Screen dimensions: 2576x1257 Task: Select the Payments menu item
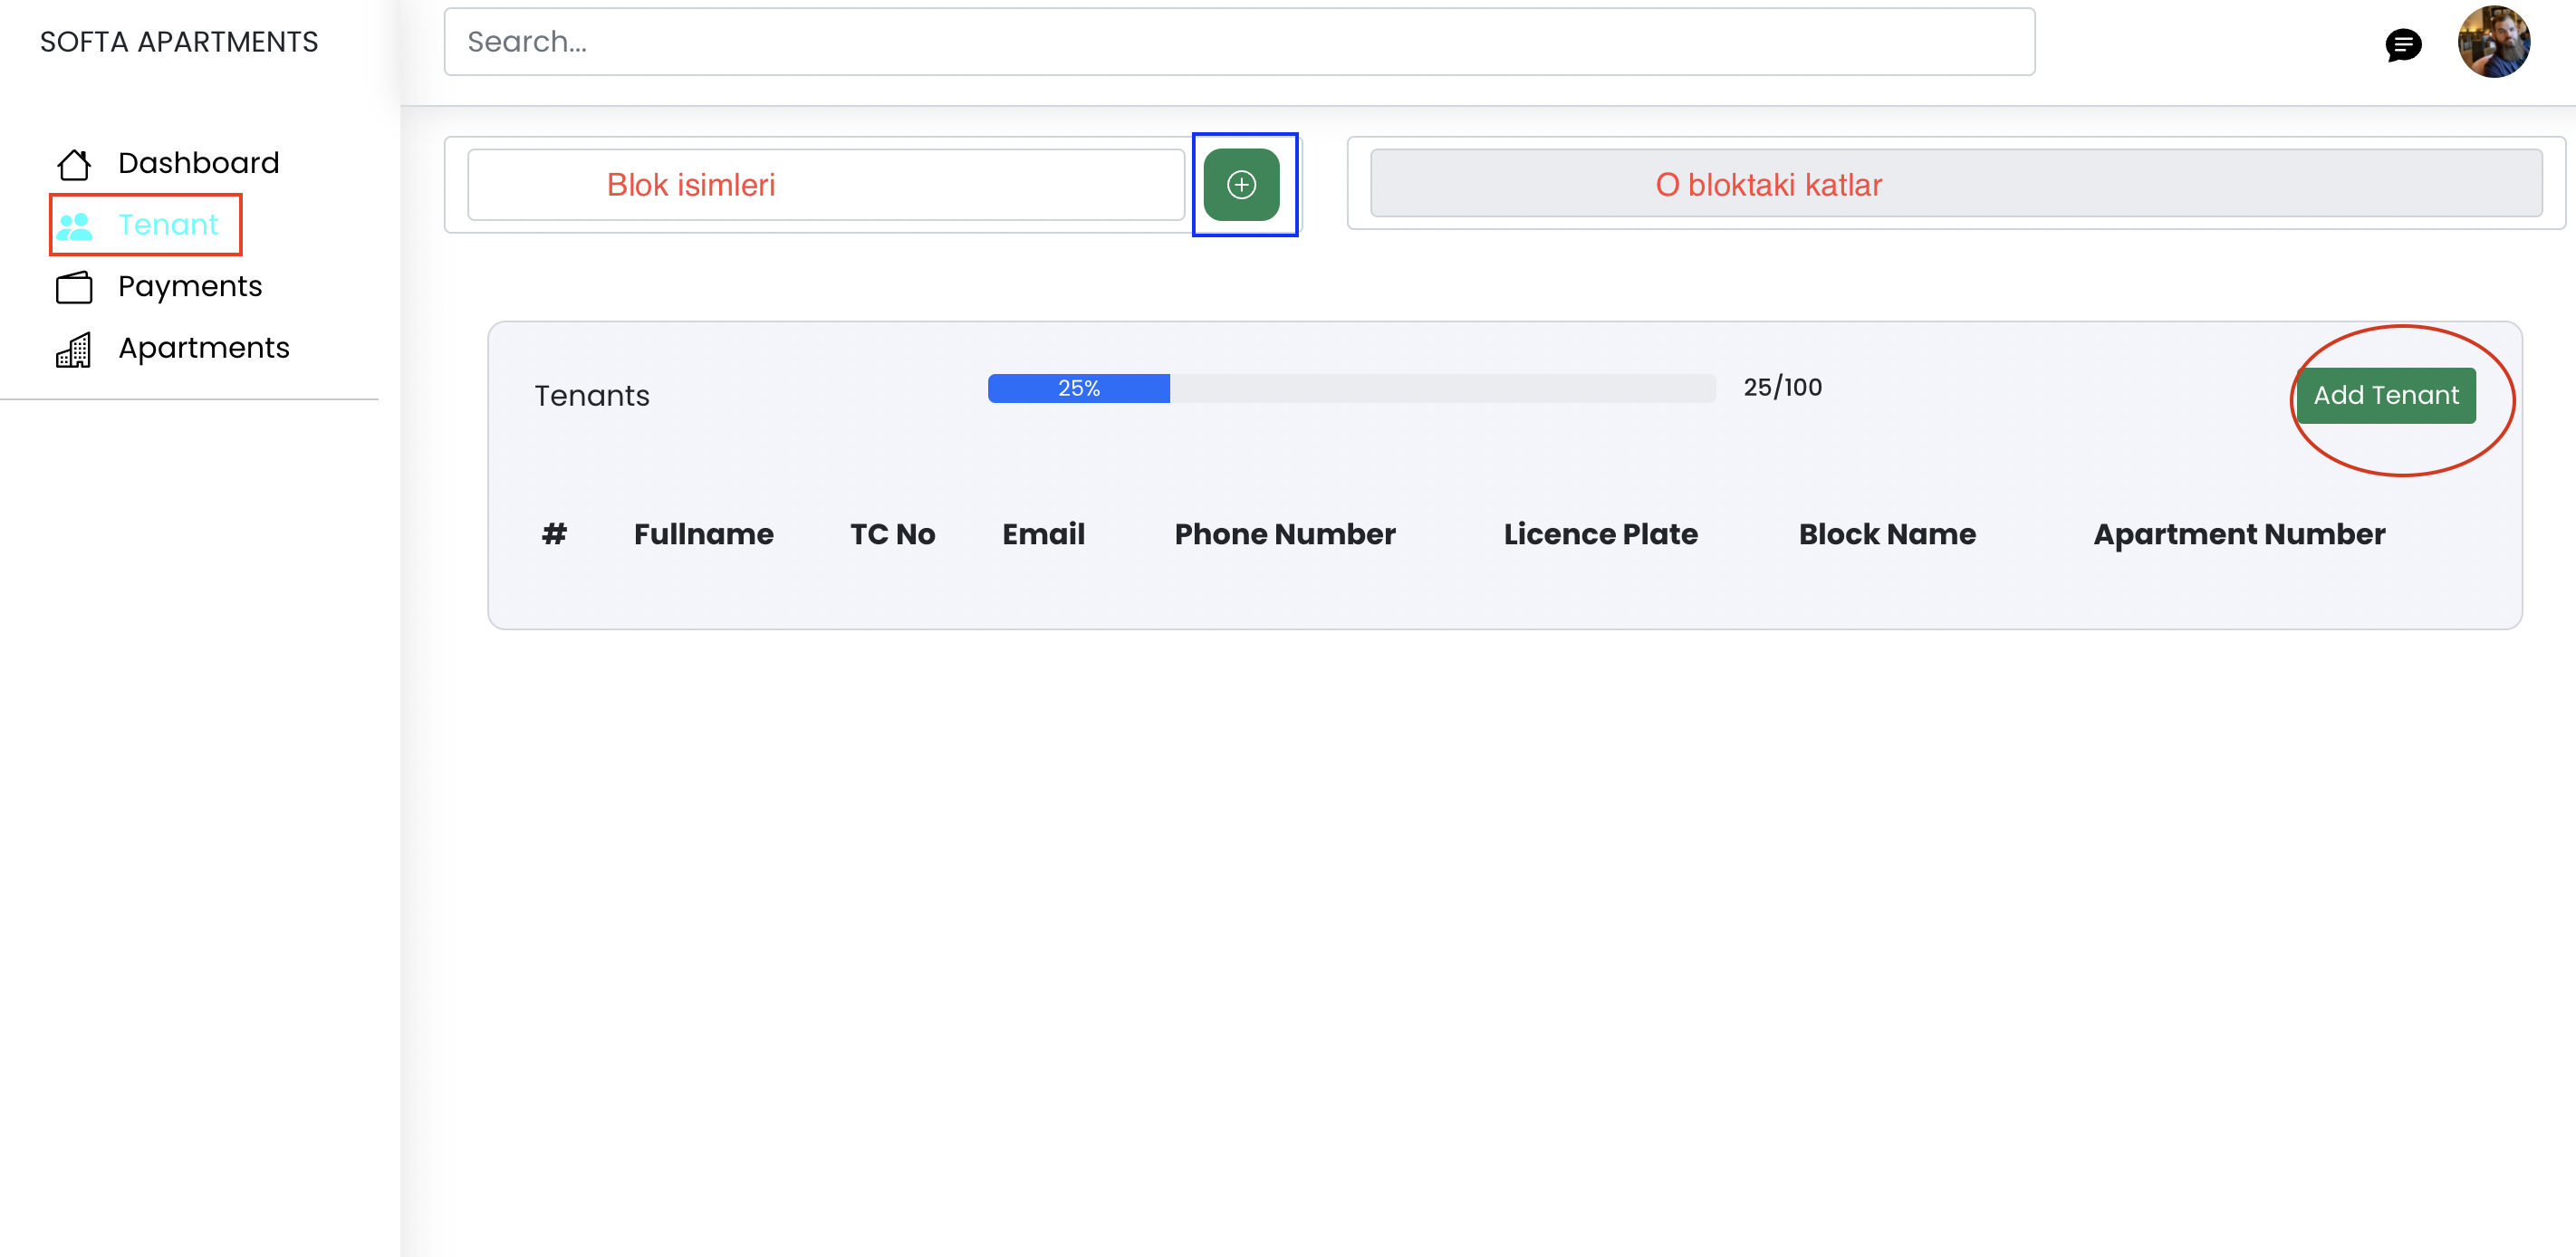coord(190,287)
